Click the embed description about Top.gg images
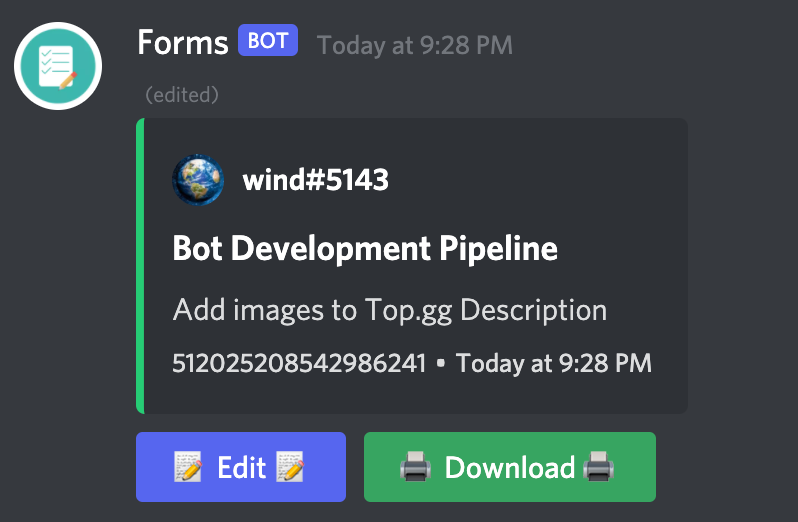Viewport: 798px width, 522px height. 389,310
